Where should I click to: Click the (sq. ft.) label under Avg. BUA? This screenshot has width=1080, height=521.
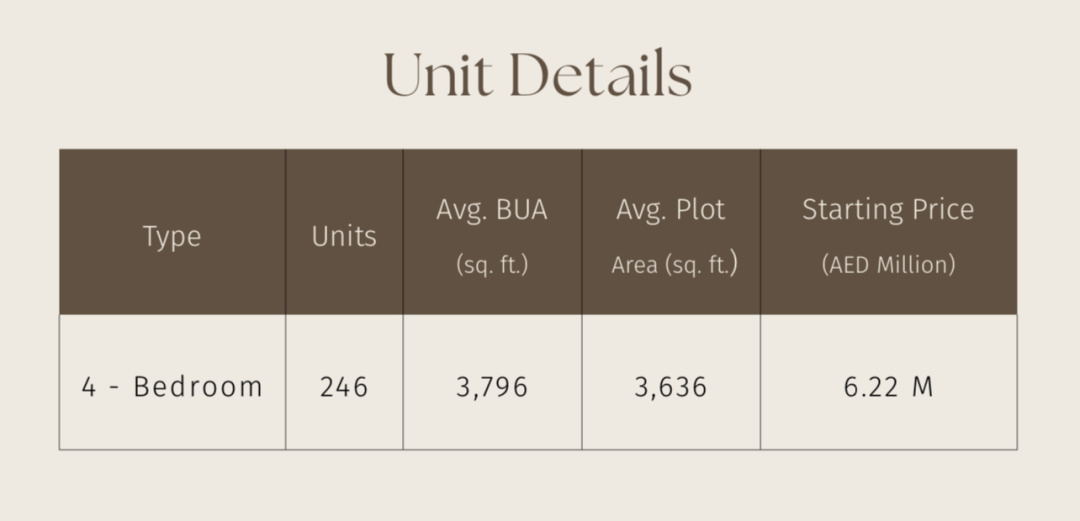(x=492, y=265)
